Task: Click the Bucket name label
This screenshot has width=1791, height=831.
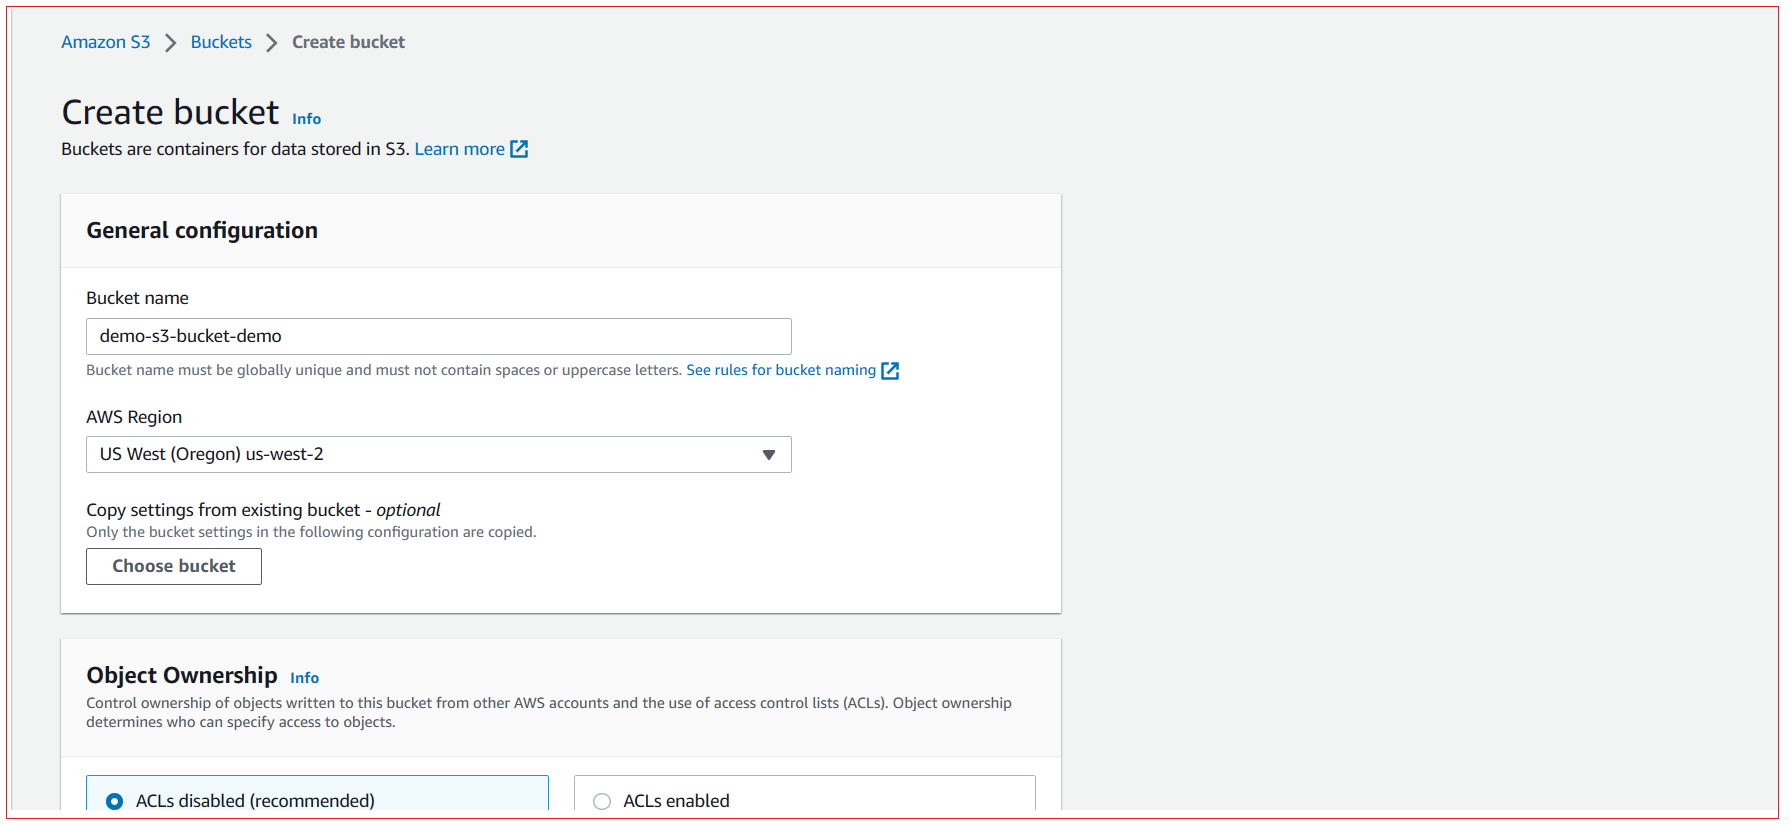Action: click(x=137, y=298)
